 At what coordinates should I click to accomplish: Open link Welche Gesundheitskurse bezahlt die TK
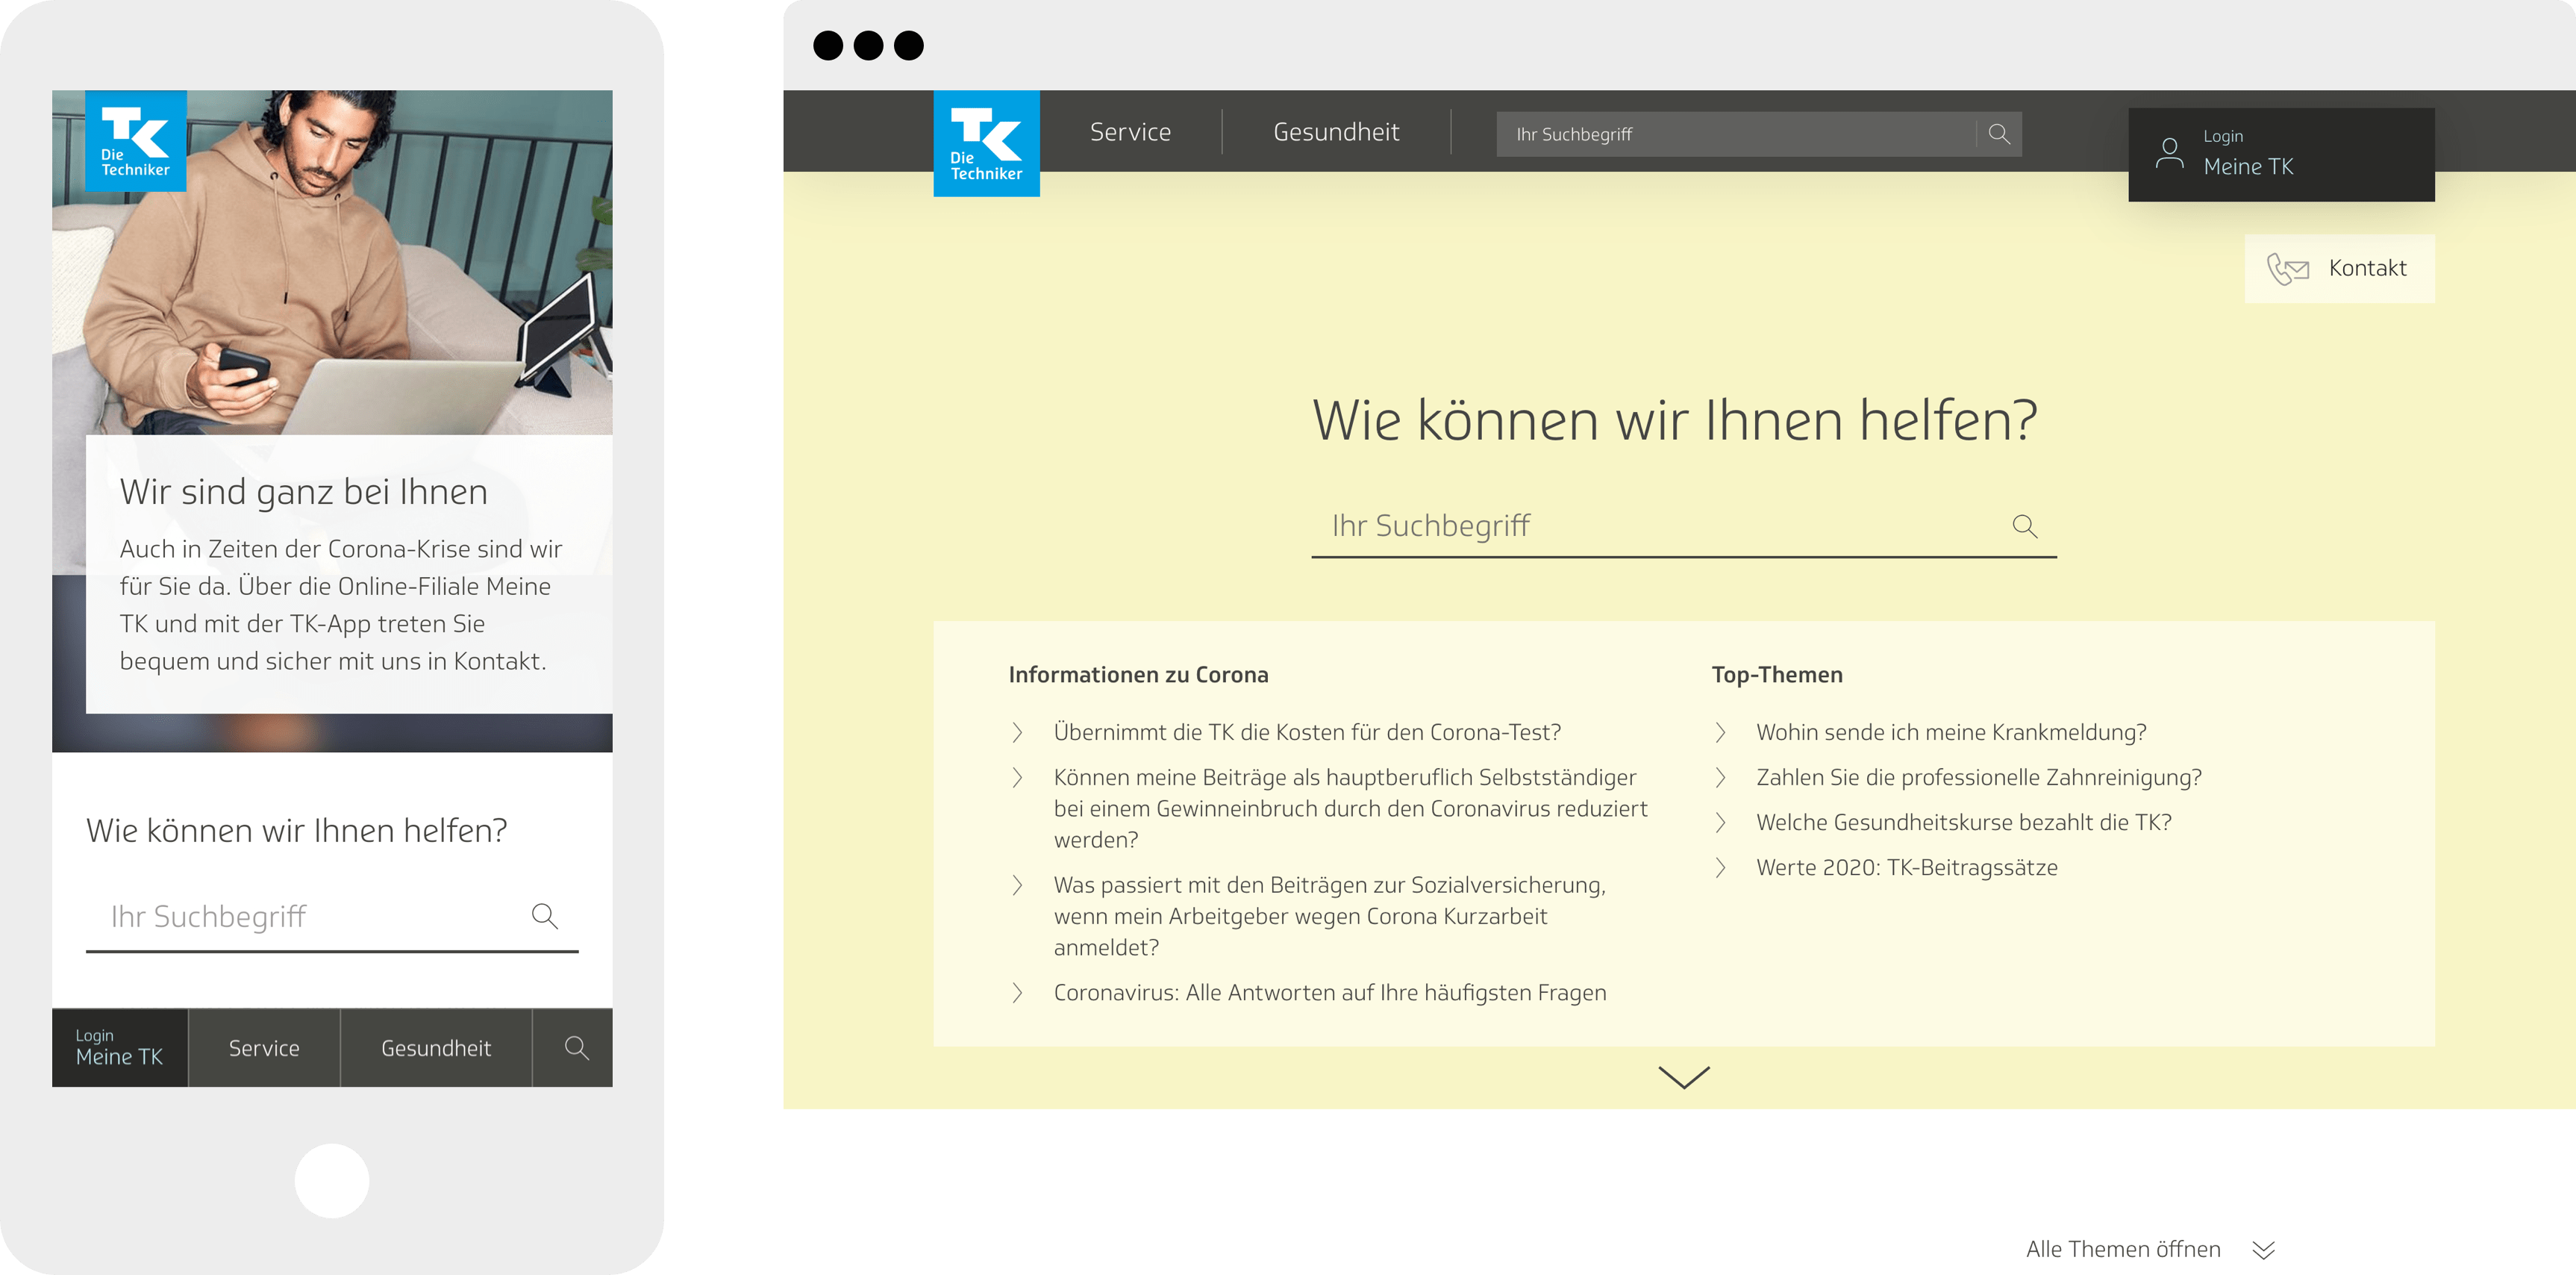point(1964,823)
